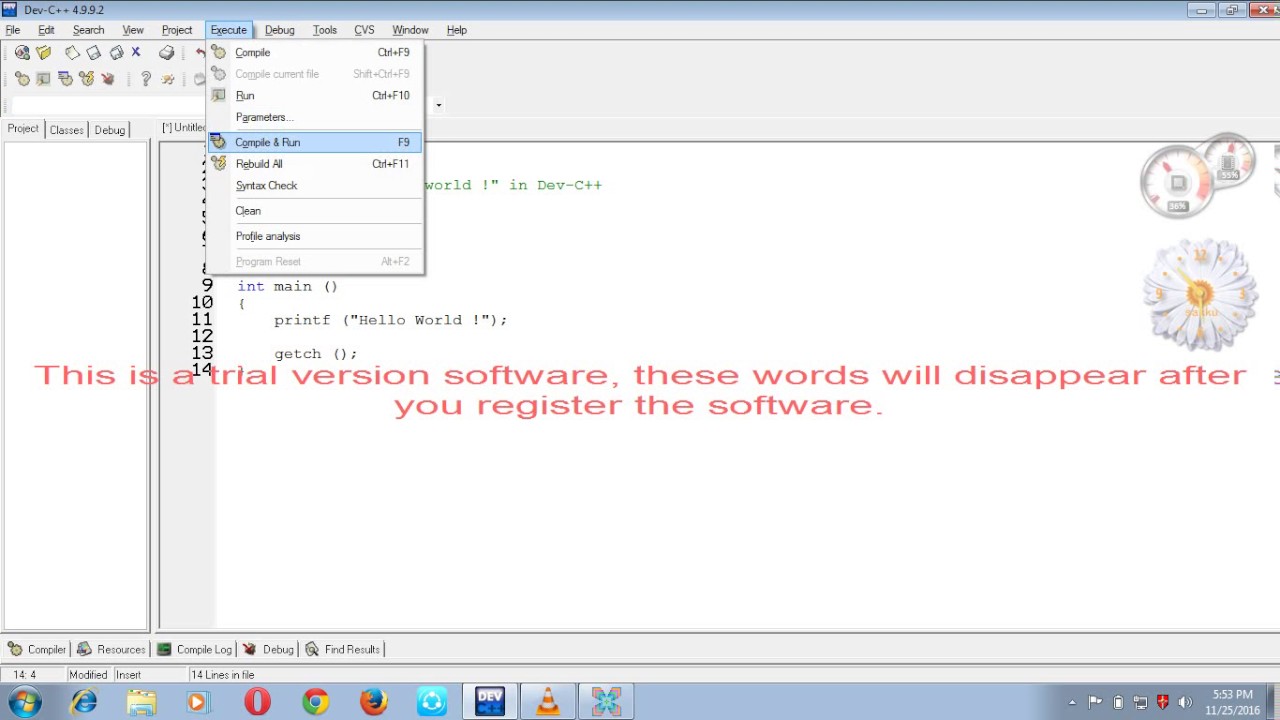Open the Window menu
This screenshot has height=720, width=1280.
pyautogui.click(x=410, y=30)
